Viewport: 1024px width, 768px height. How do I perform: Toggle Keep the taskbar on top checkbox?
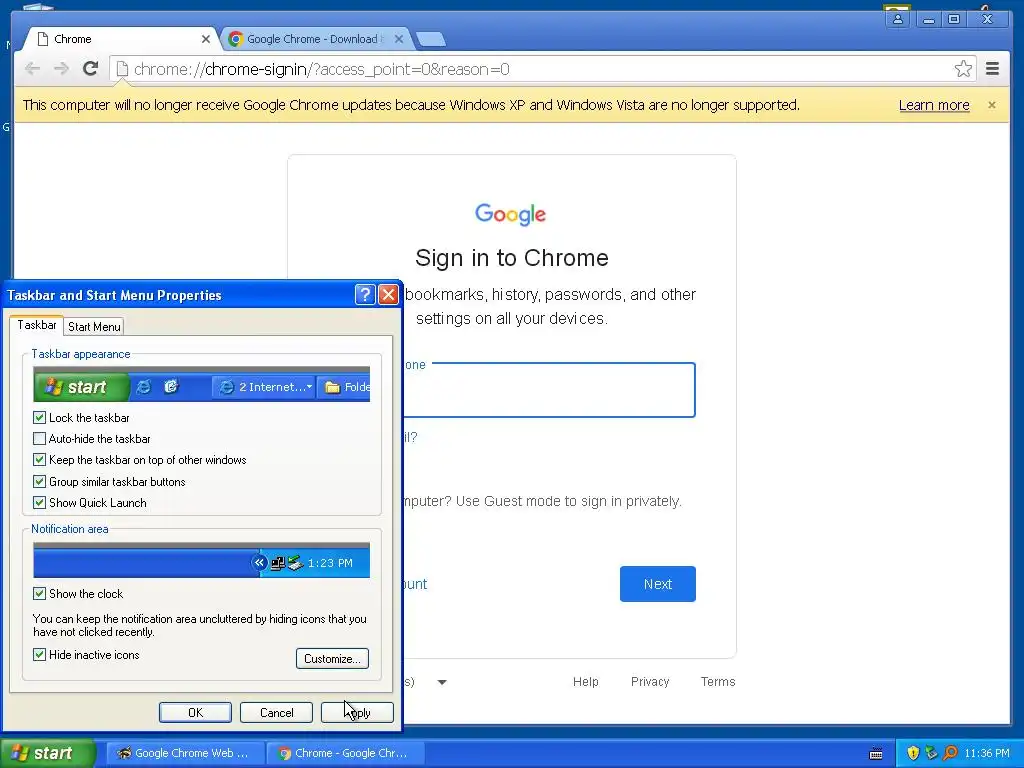click(39, 460)
